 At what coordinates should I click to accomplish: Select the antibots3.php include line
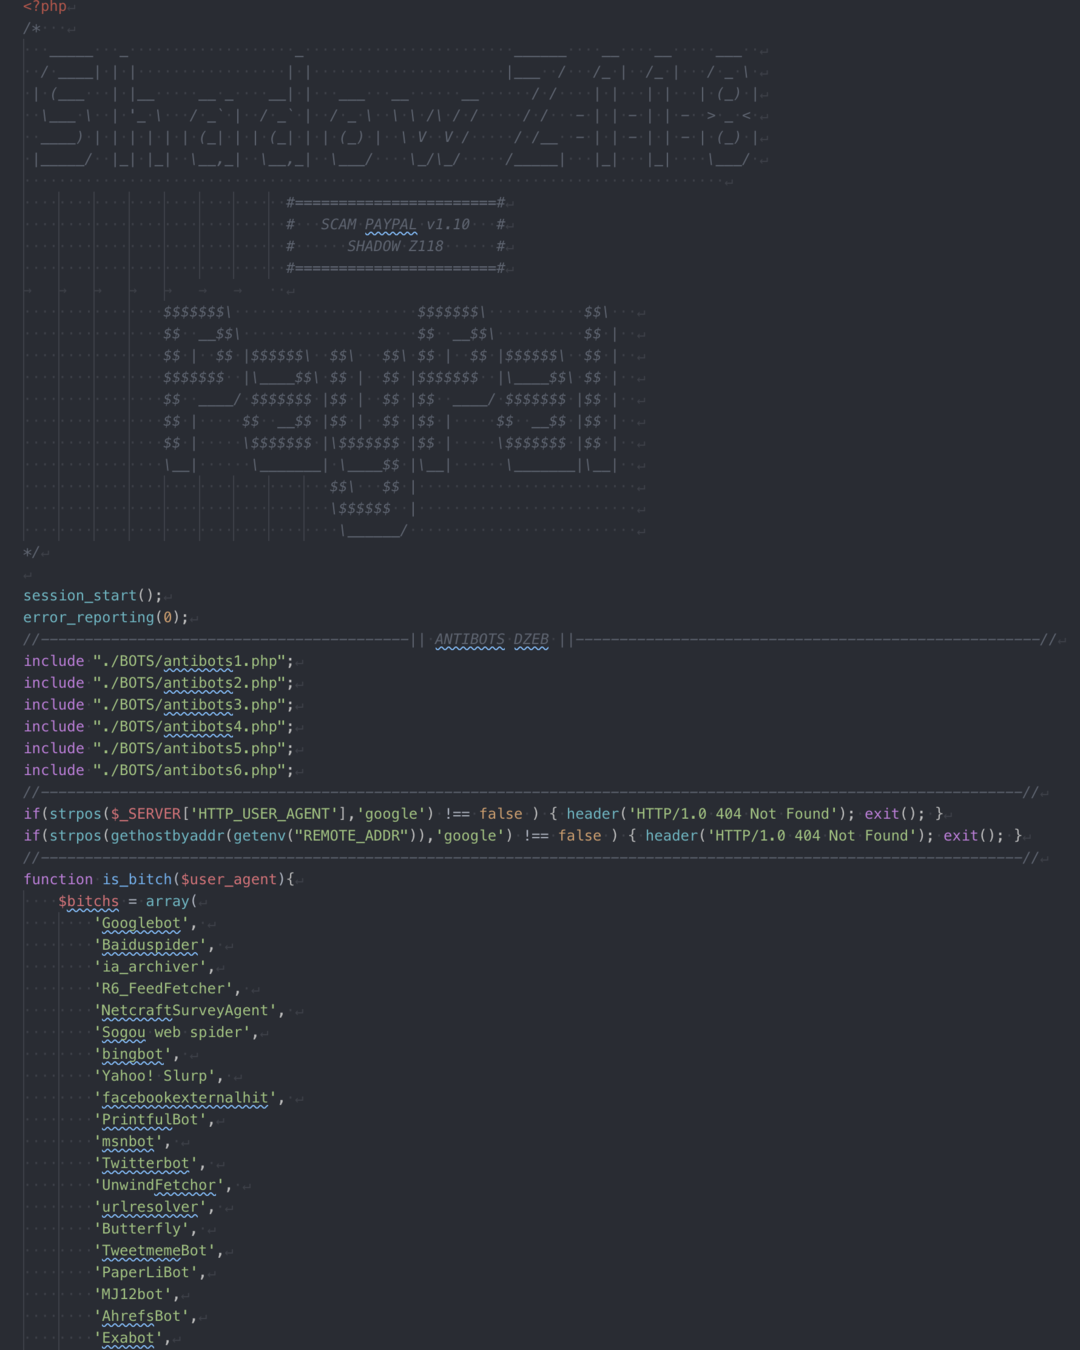pyautogui.click(x=158, y=705)
